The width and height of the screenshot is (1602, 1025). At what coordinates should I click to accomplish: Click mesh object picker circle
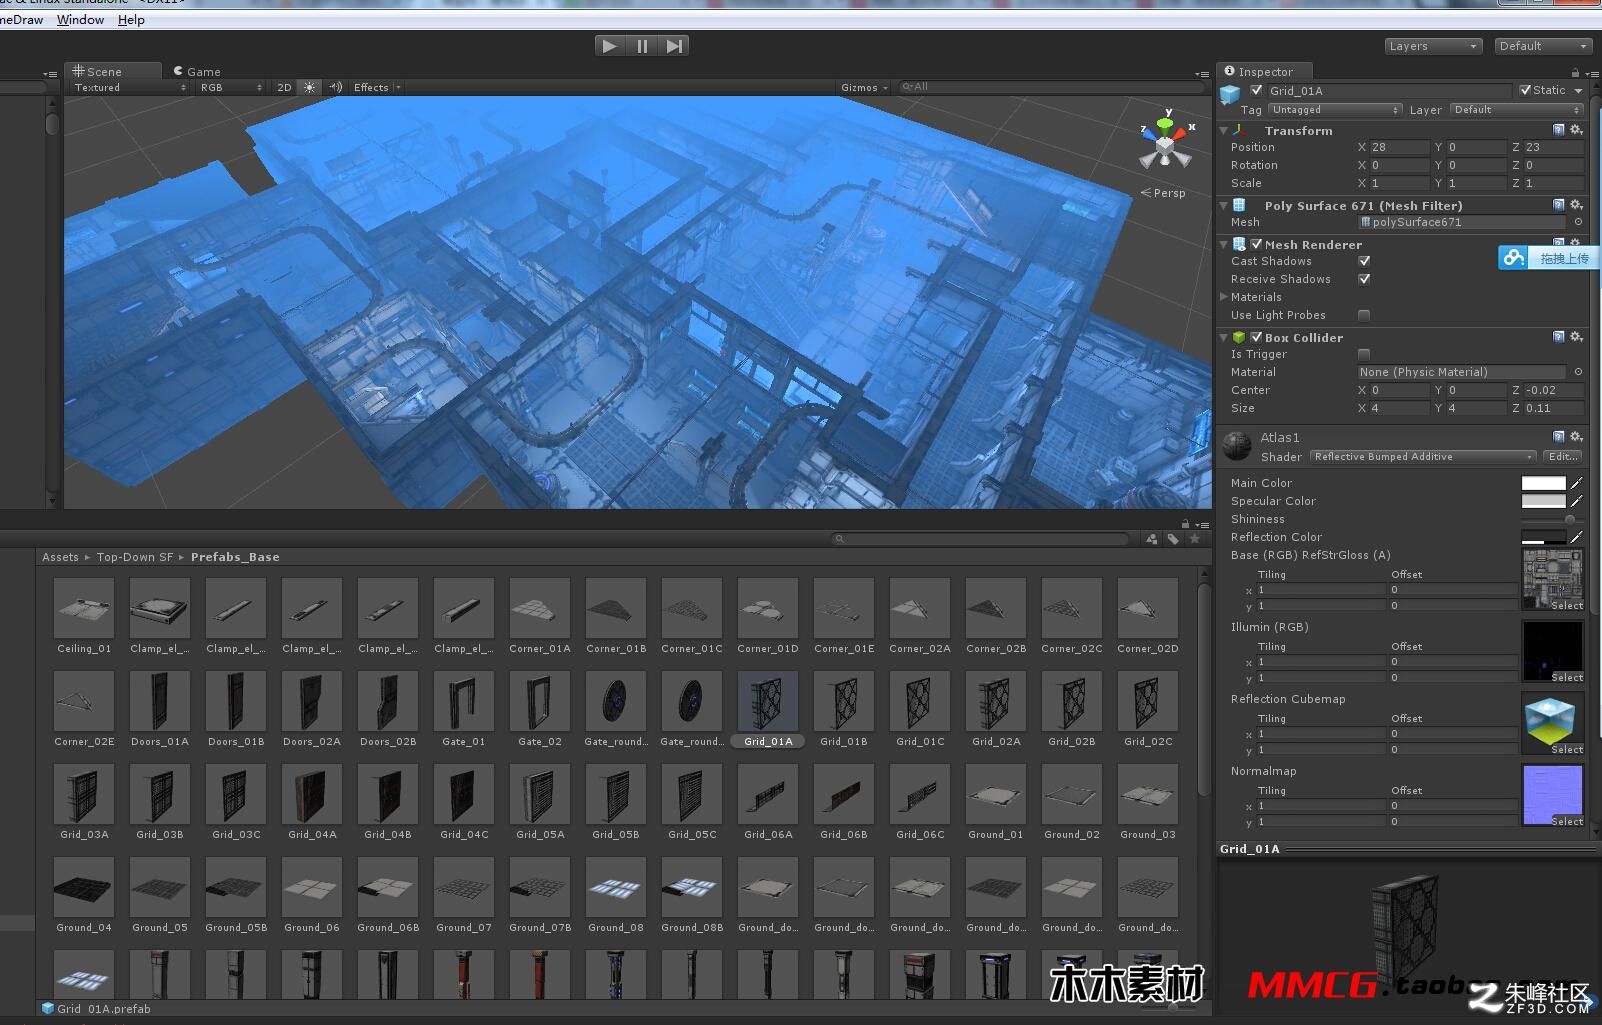pyautogui.click(x=1578, y=222)
